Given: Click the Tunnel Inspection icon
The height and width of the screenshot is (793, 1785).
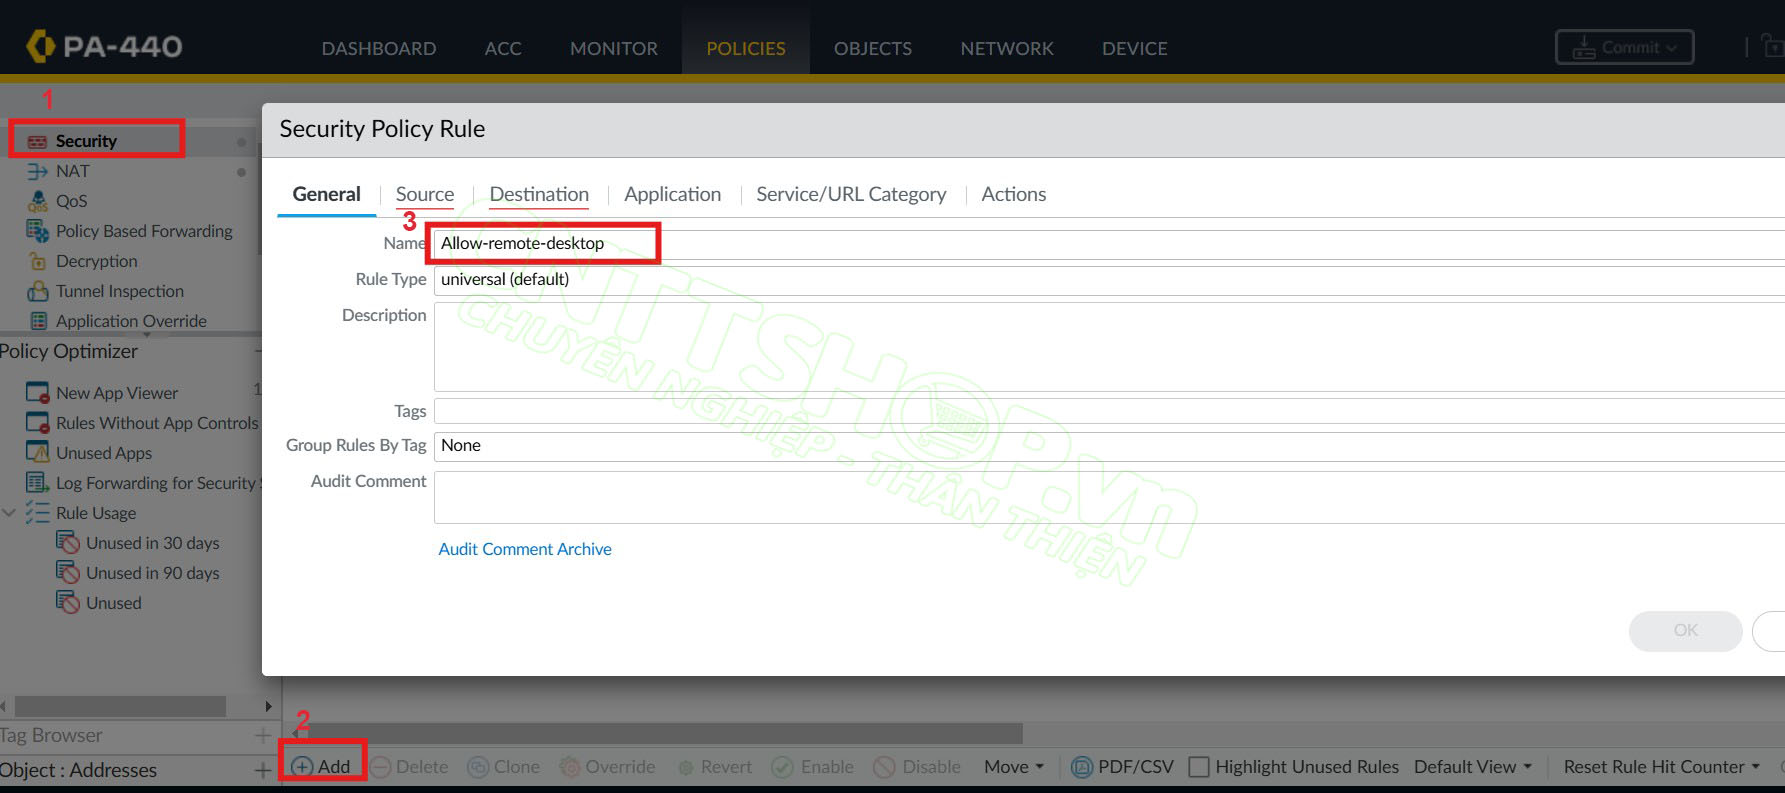Looking at the screenshot, I should click(x=37, y=292).
